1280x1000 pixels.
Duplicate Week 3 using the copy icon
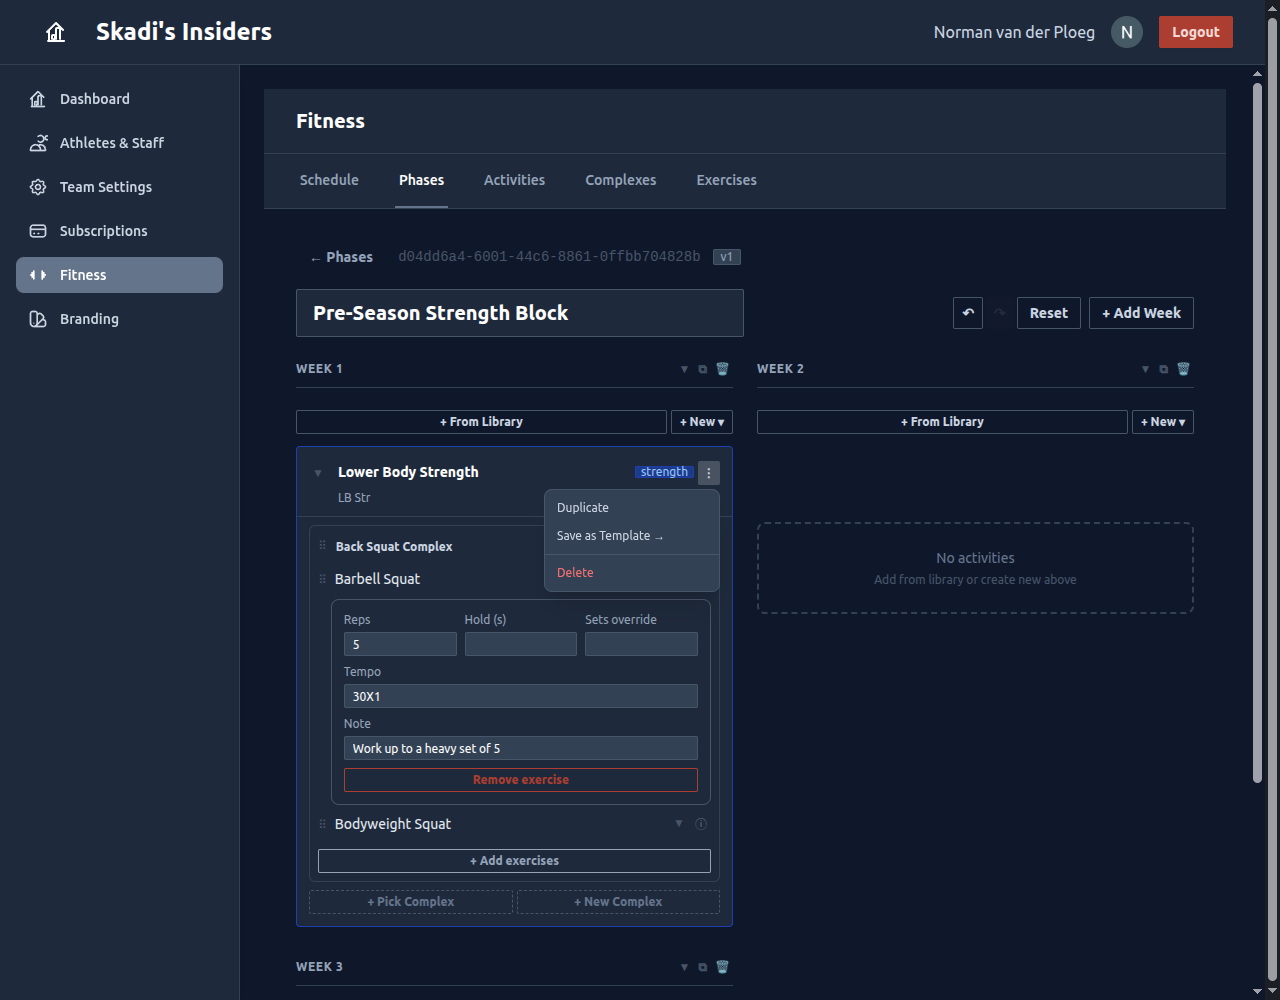703,967
